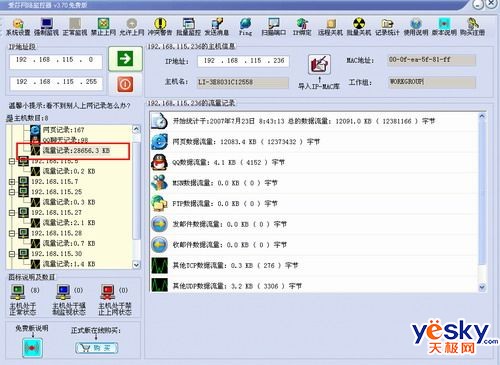The width and height of the screenshot is (500, 365).
Task: Click the host tree scrollbar up arrow
Action: click(x=137, y=129)
